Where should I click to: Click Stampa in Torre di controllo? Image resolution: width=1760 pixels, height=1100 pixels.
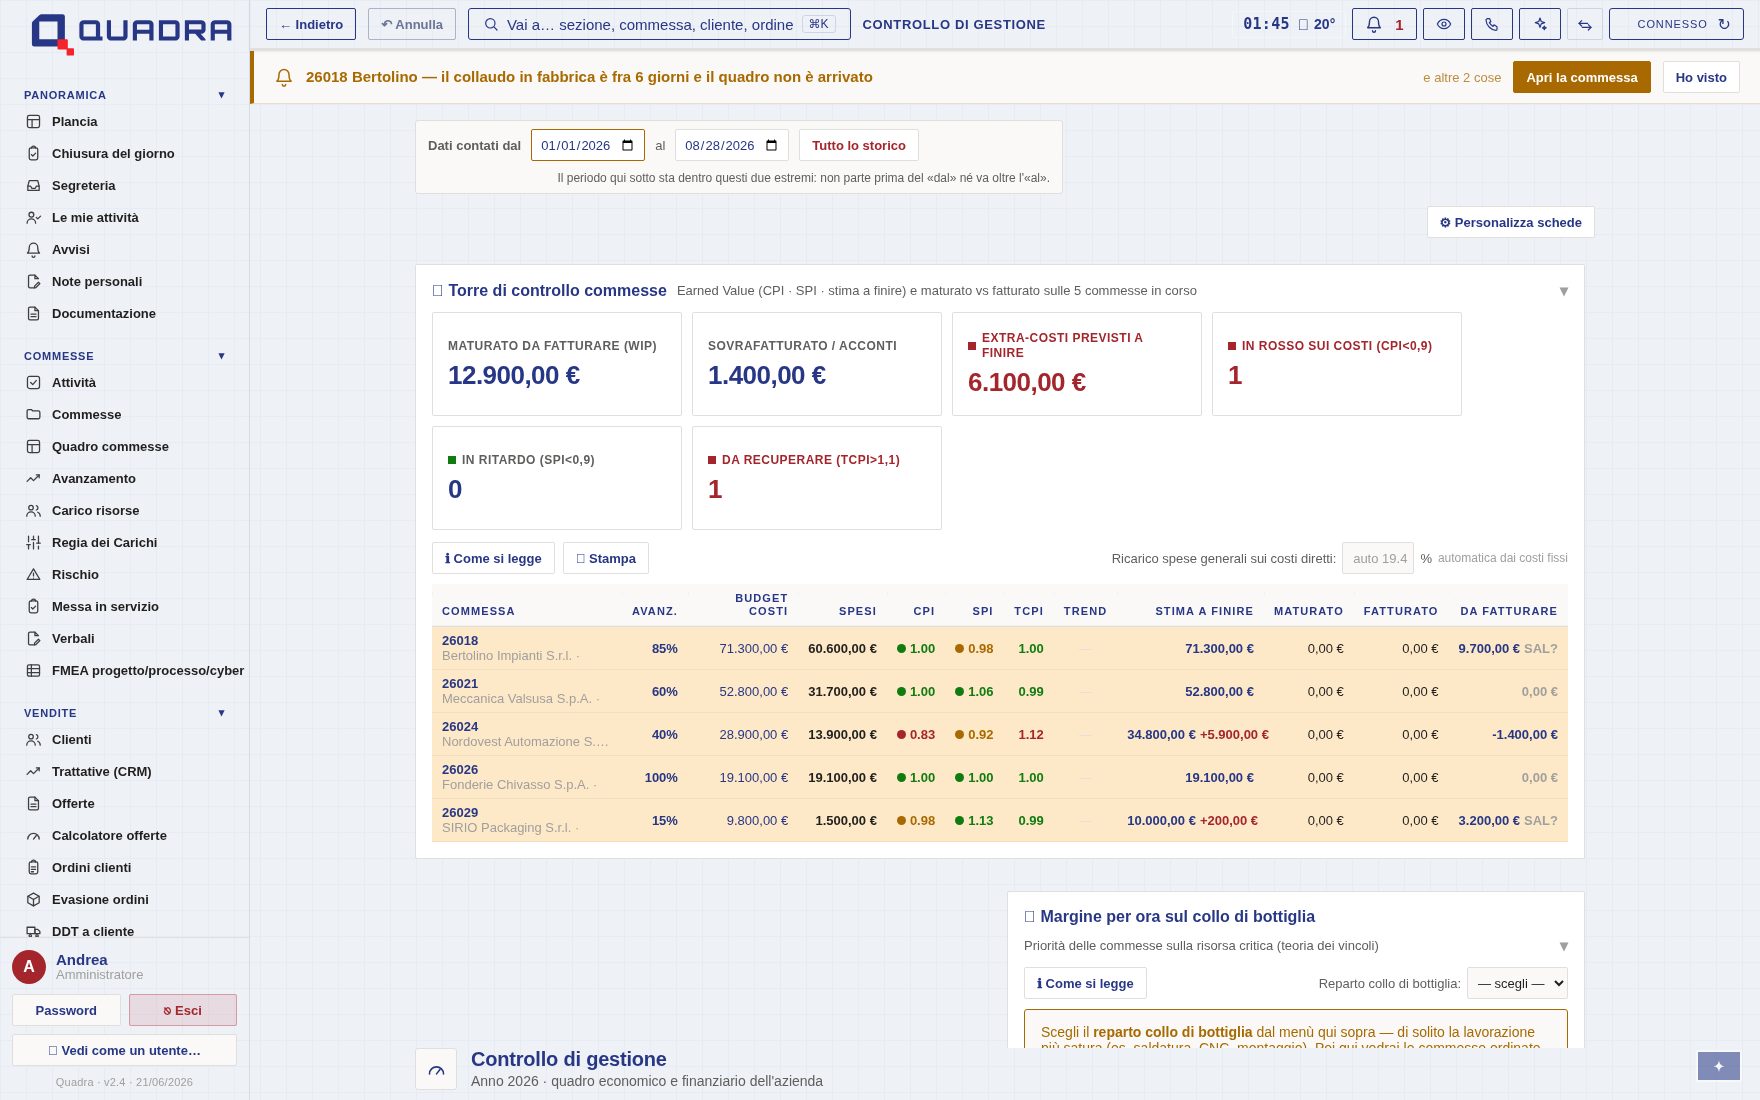(x=606, y=558)
